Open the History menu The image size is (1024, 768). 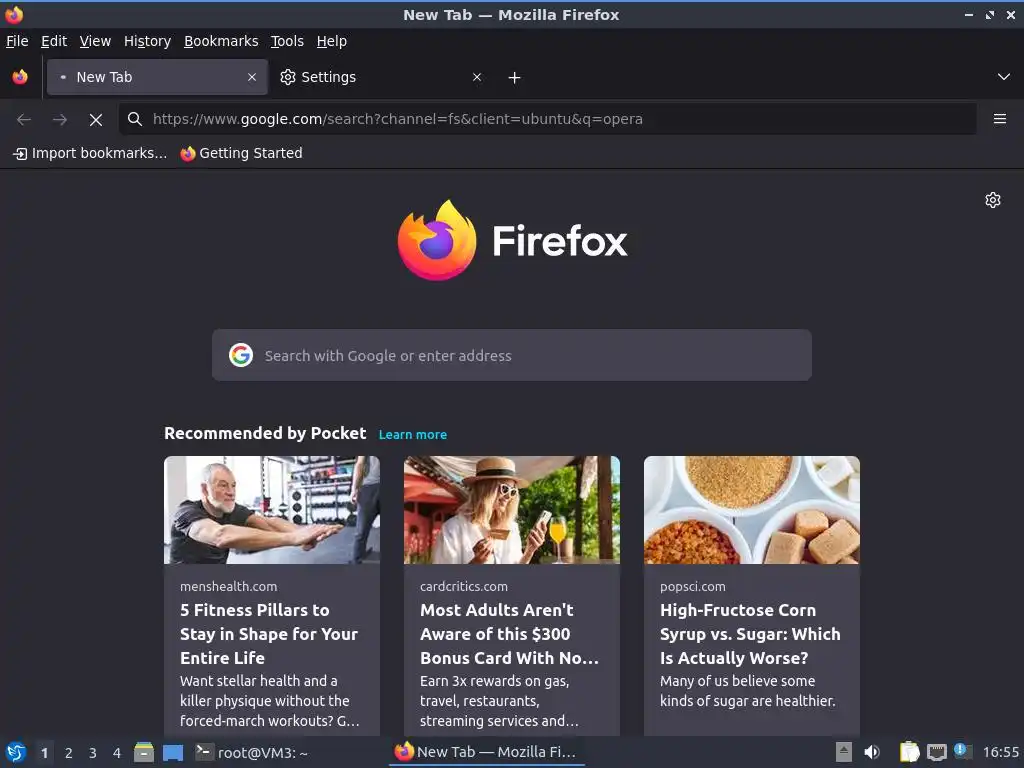(147, 41)
